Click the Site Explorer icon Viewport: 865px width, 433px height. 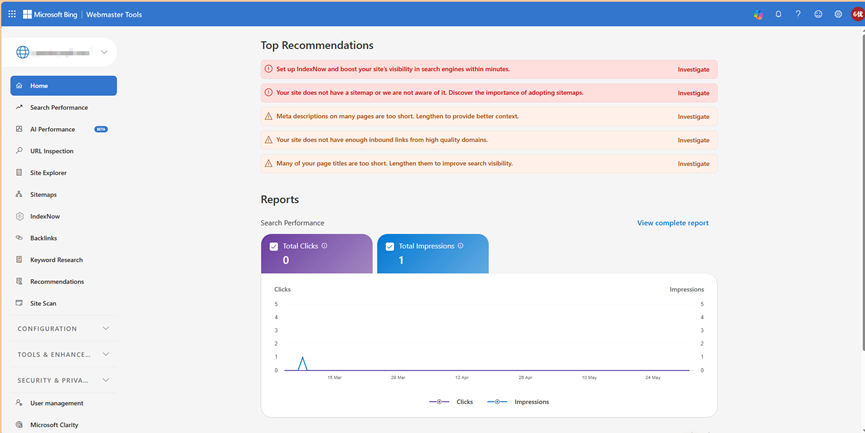pos(19,173)
